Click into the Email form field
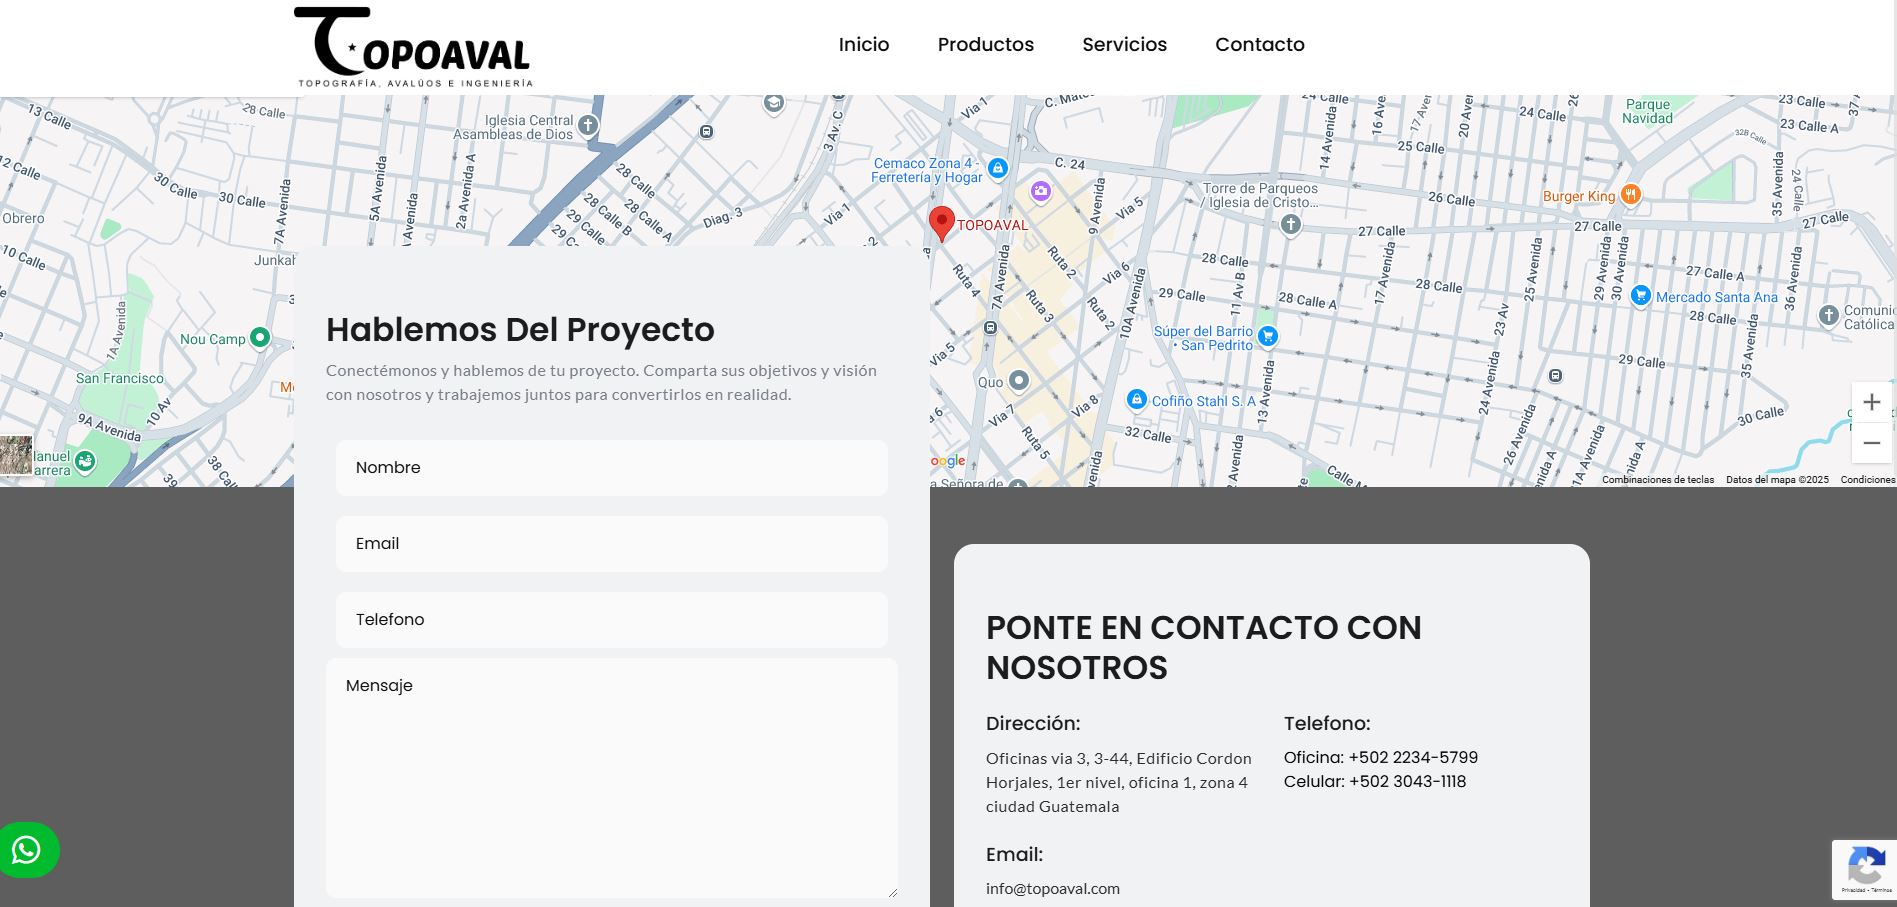 pos(611,544)
